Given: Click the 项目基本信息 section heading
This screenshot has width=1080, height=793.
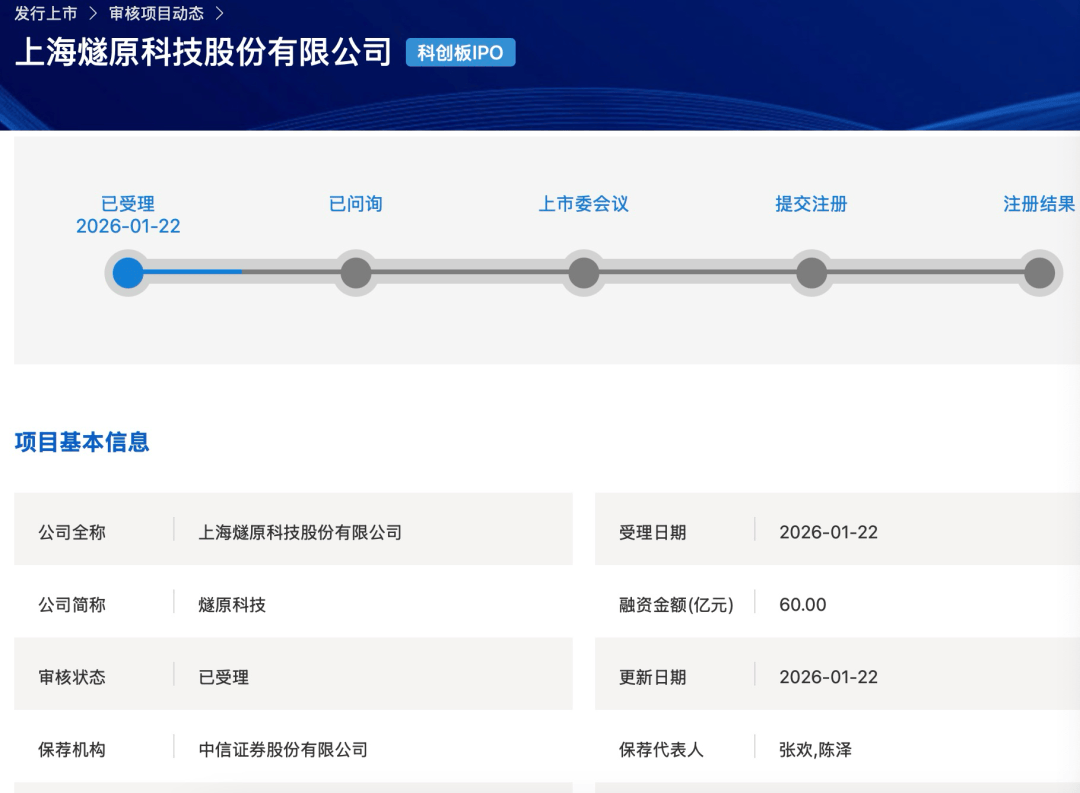Looking at the screenshot, I should (x=82, y=442).
